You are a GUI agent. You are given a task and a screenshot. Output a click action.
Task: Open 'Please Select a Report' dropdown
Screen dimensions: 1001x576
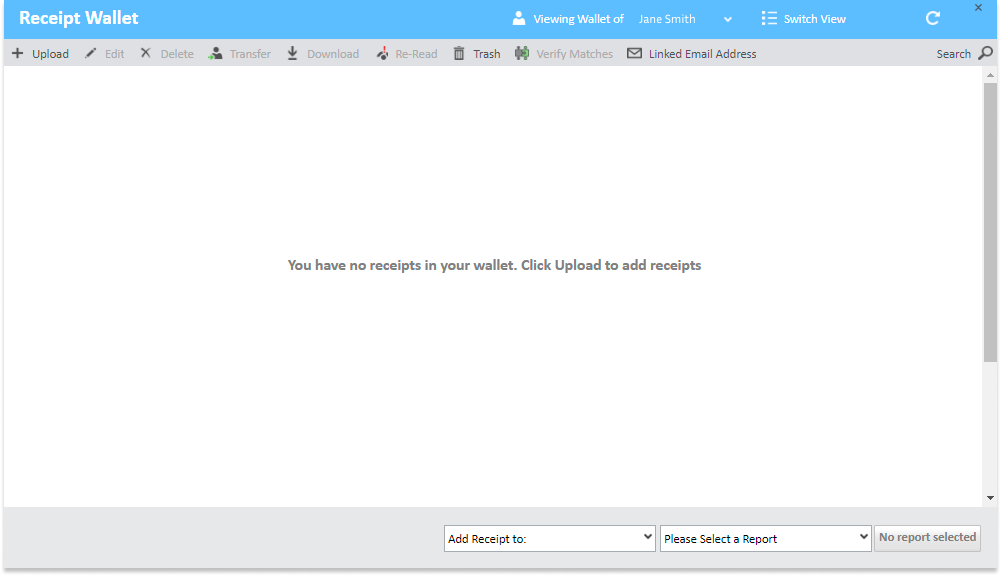(765, 538)
